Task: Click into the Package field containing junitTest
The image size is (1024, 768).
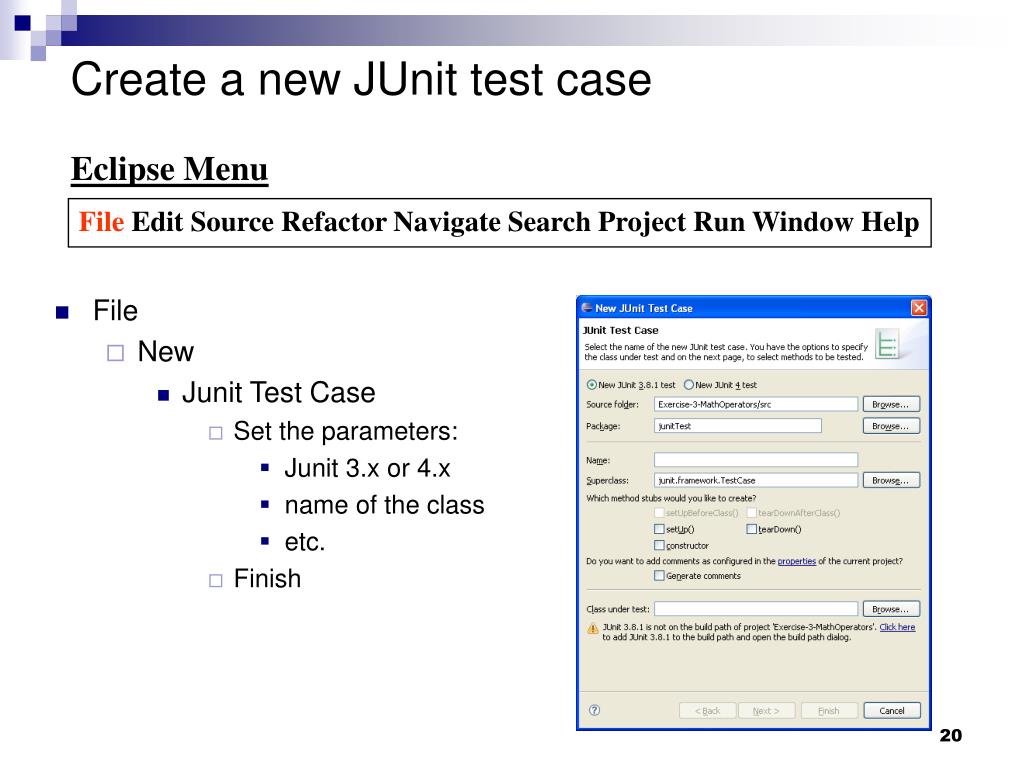Action: [x=737, y=426]
